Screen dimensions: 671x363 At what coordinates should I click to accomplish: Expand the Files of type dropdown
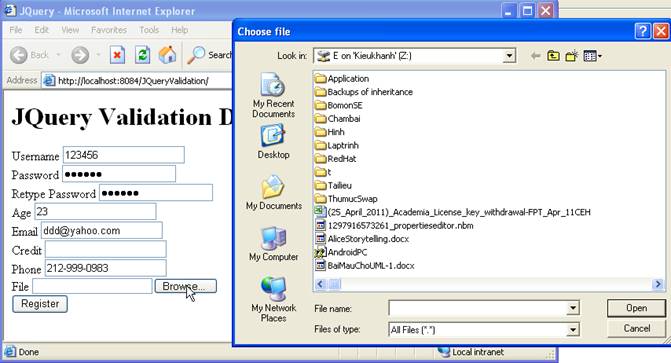click(573, 329)
